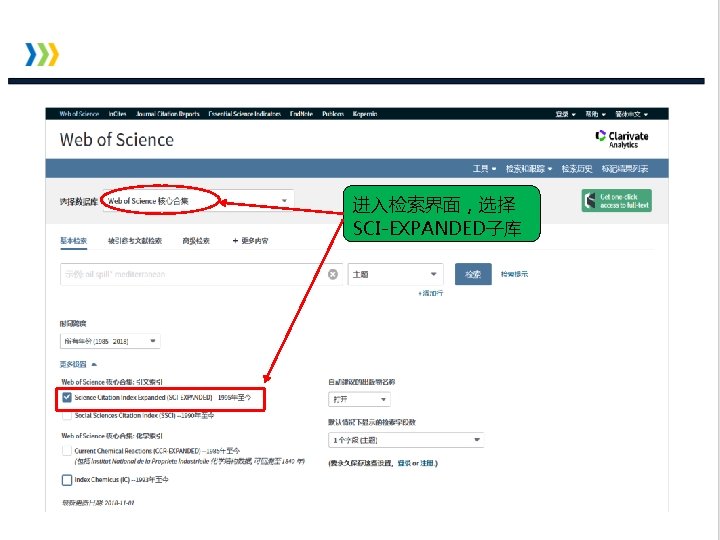Enable the Current Chemical Reactions checkbox
The image size is (720, 540).
point(67,451)
